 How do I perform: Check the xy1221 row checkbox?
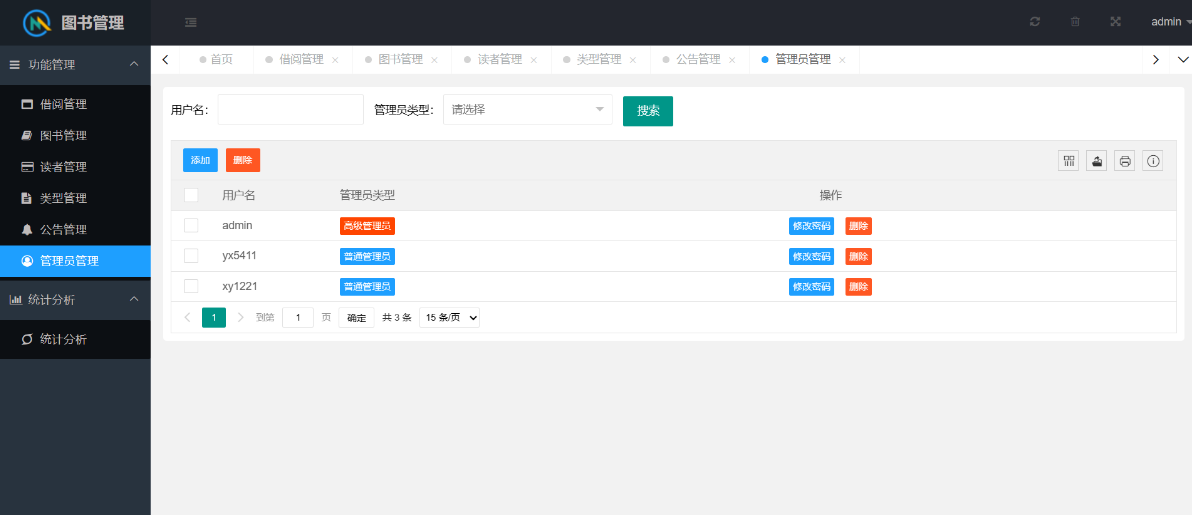192,286
